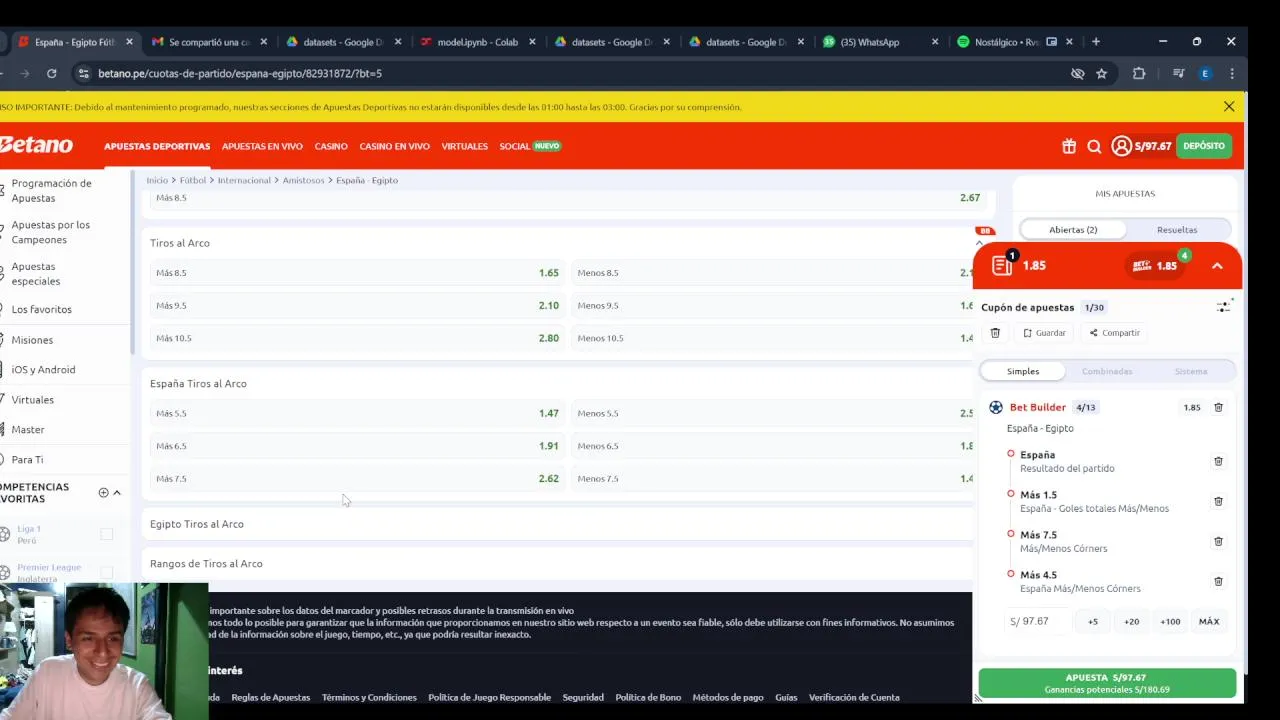Select España Más 6.5 tiros odds 1.91
1280x720 pixels.
pos(358,446)
